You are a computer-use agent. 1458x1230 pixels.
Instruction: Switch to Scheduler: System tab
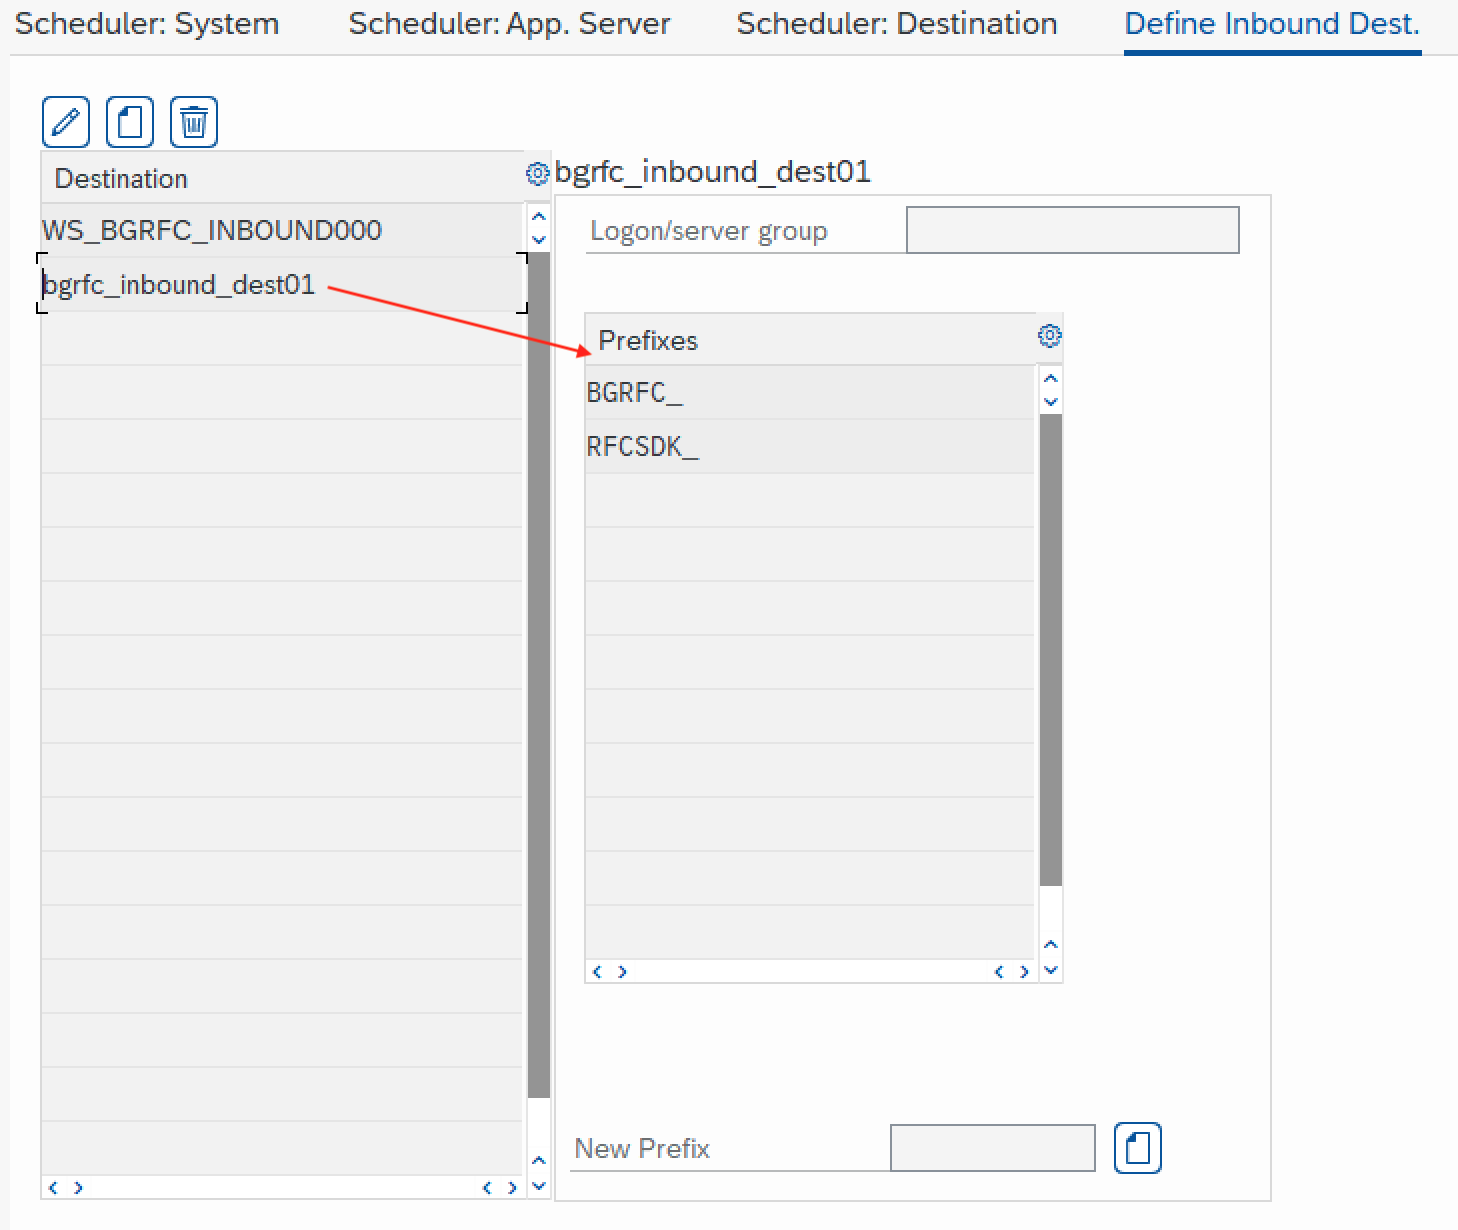(x=147, y=24)
